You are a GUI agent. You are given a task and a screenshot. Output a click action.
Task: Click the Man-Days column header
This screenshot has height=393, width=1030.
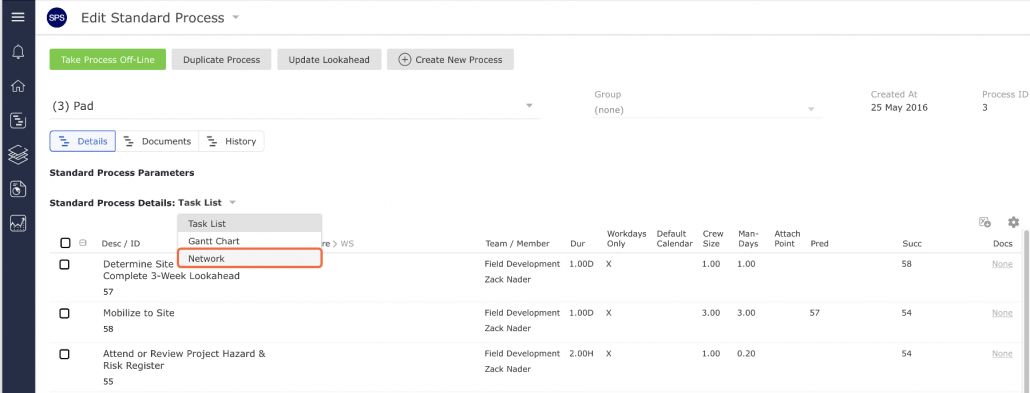tap(748, 239)
